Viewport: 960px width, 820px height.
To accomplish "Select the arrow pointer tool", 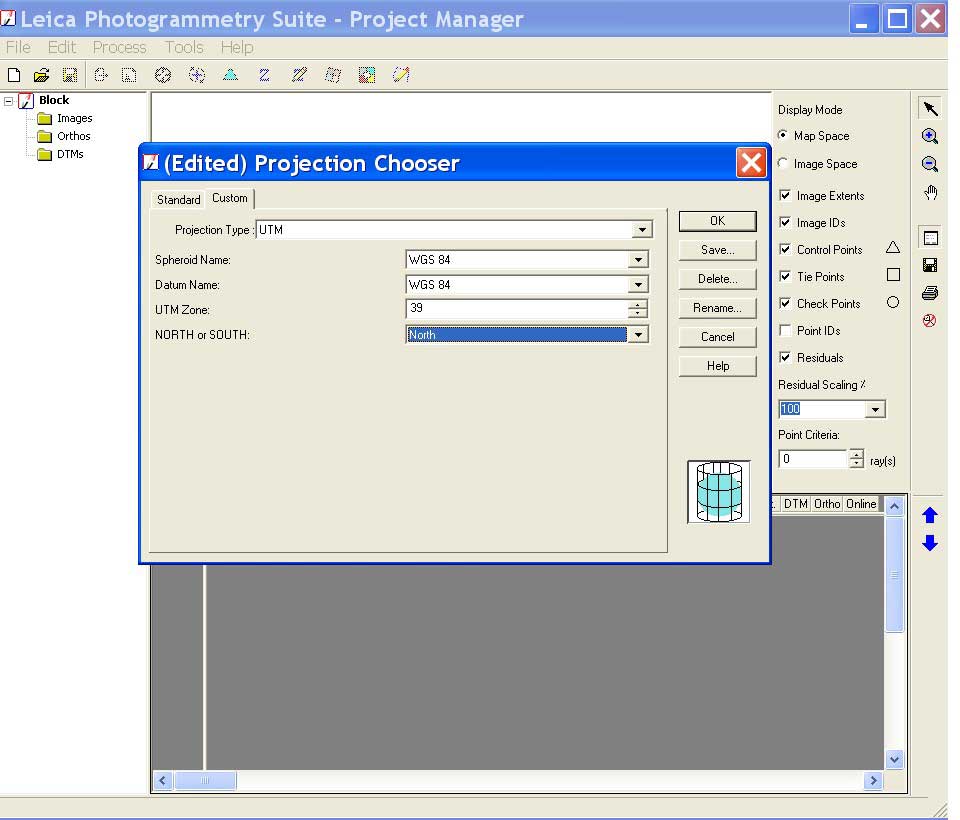I will click(930, 109).
